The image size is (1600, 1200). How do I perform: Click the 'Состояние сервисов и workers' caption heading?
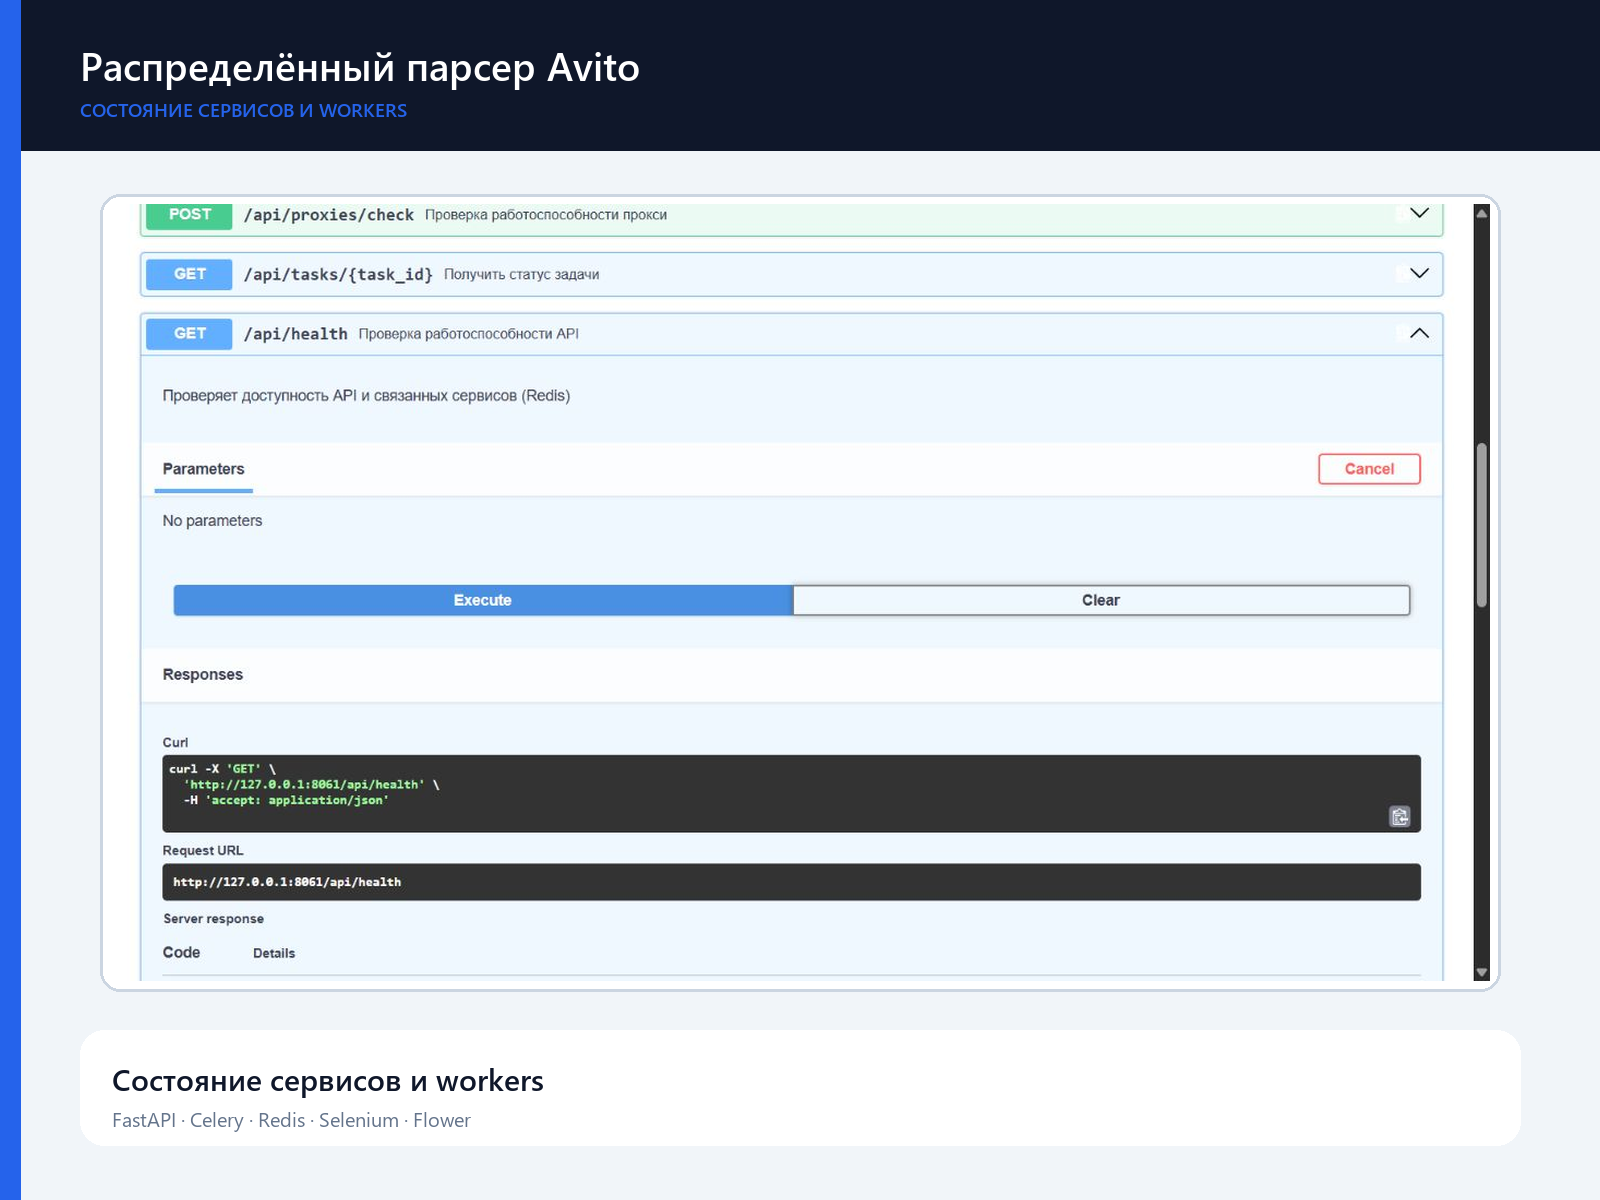(328, 1081)
